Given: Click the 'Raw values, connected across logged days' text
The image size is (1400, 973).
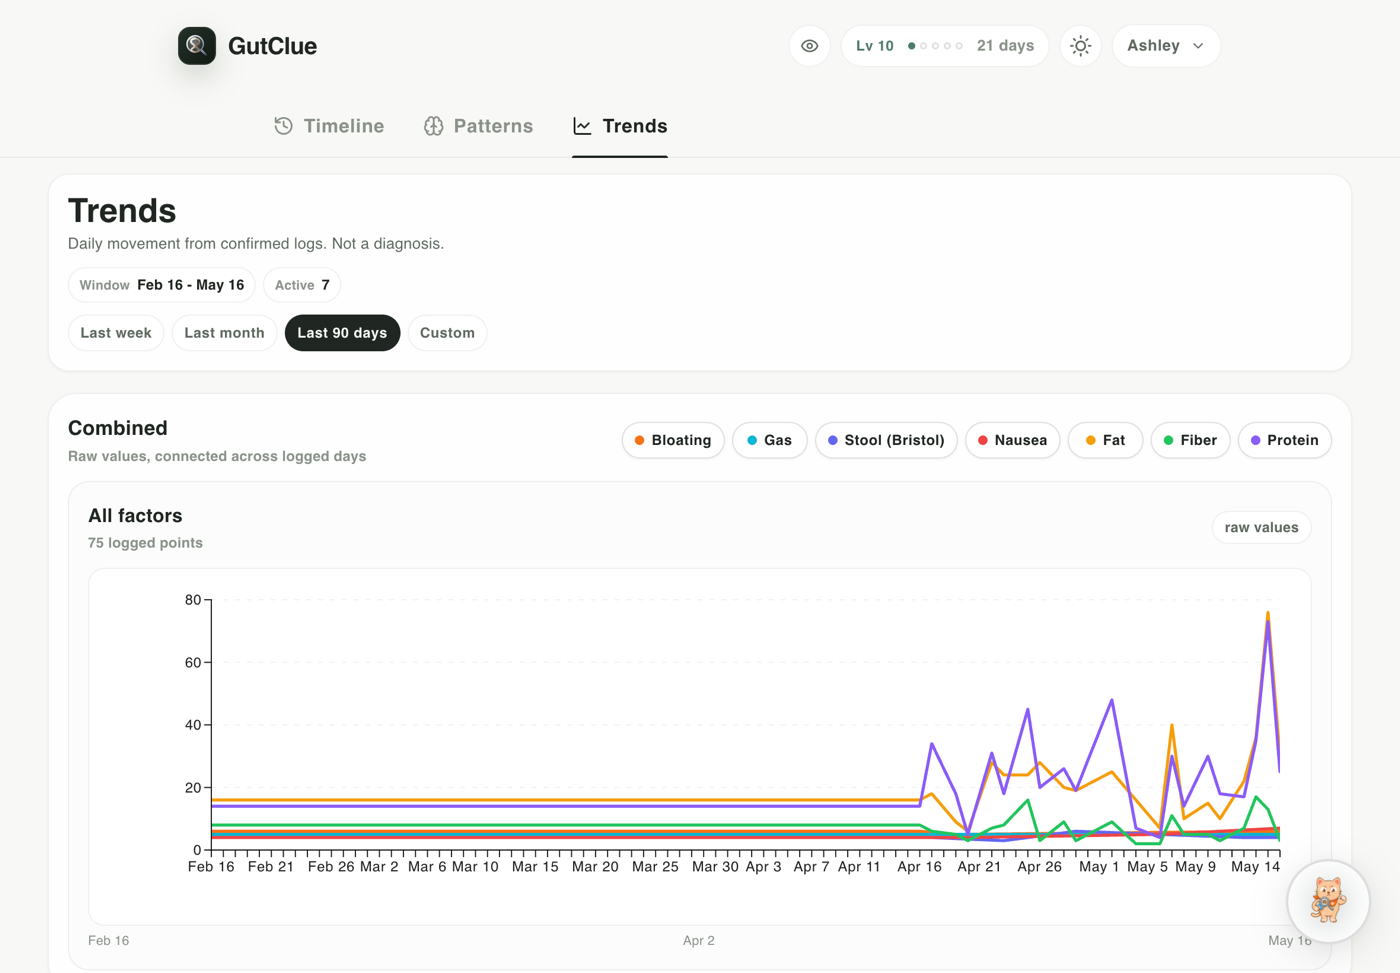Looking at the screenshot, I should pyautogui.click(x=217, y=456).
